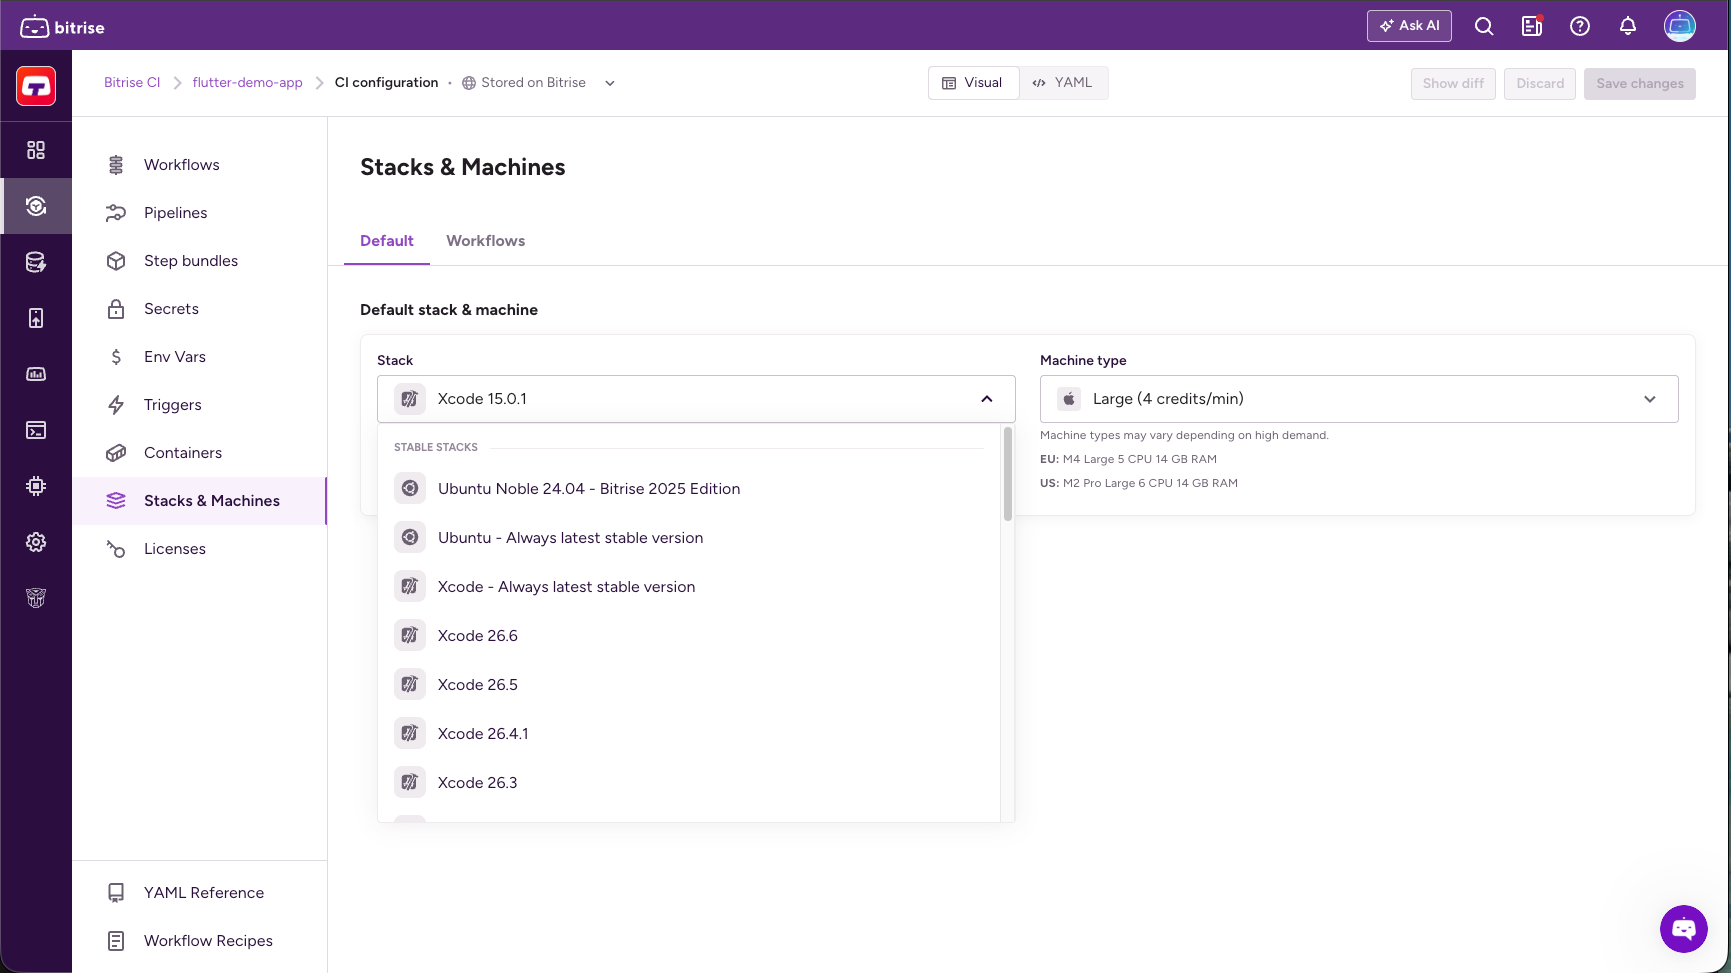The width and height of the screenshot is (1731, 973).
Task: Click the Bitrise logo in header
Action: 62,27
